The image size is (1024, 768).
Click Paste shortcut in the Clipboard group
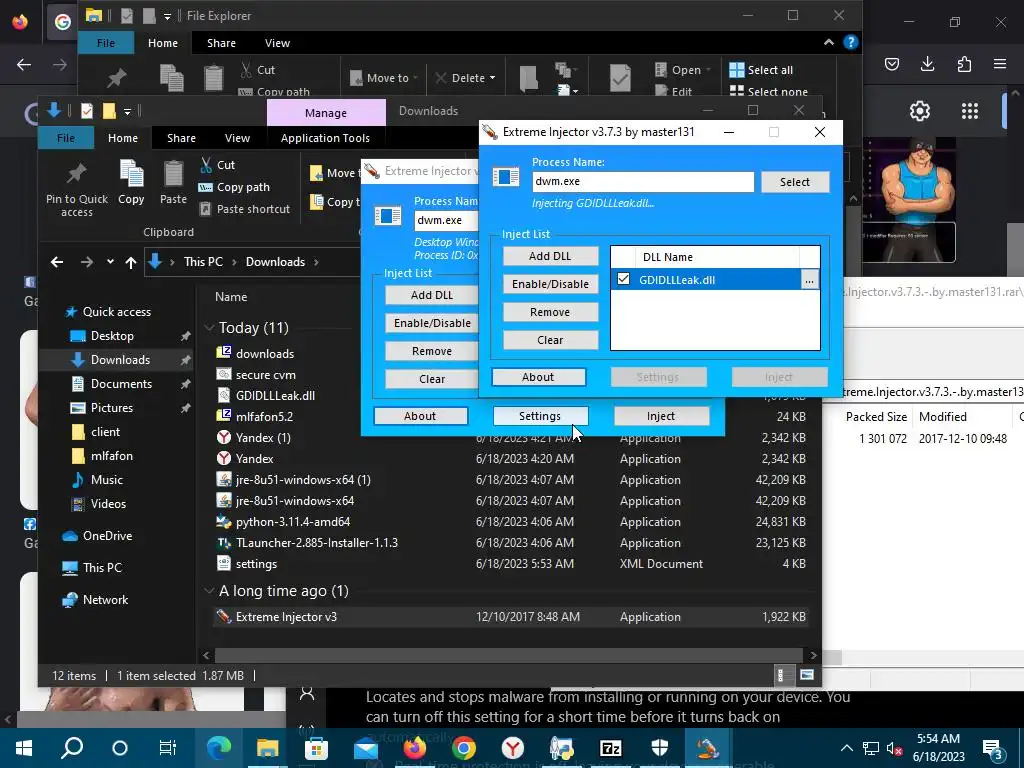pos(244,209)
